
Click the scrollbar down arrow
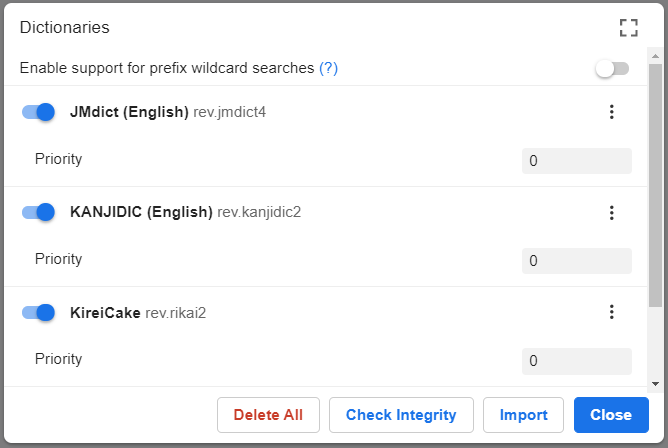tap(655, 384)
